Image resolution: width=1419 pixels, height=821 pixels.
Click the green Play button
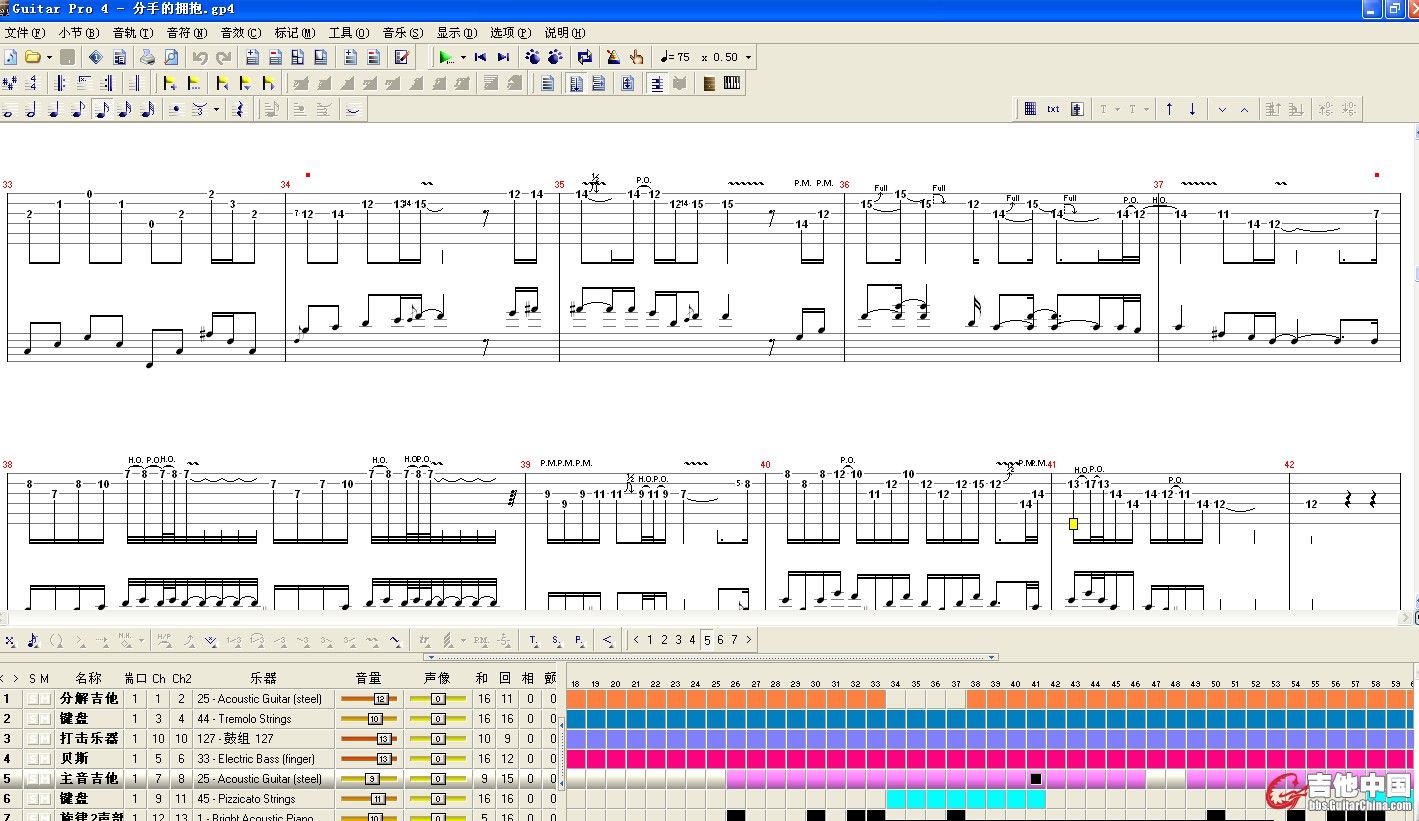click(x=445, y=57)
